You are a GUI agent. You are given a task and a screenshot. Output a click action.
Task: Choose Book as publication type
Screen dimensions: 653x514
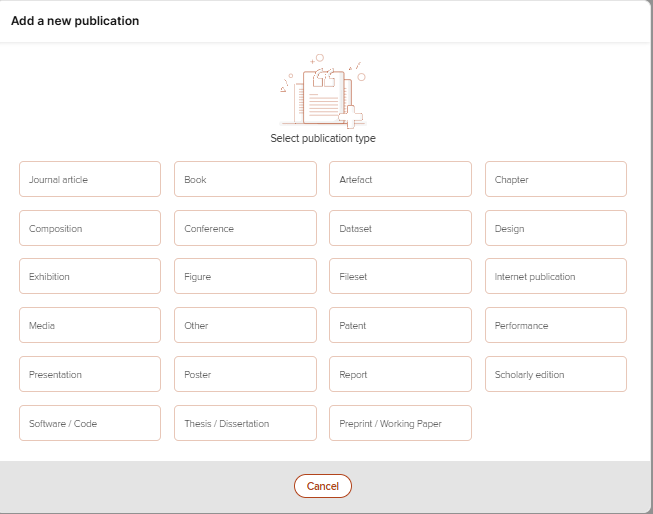[245, 179]
